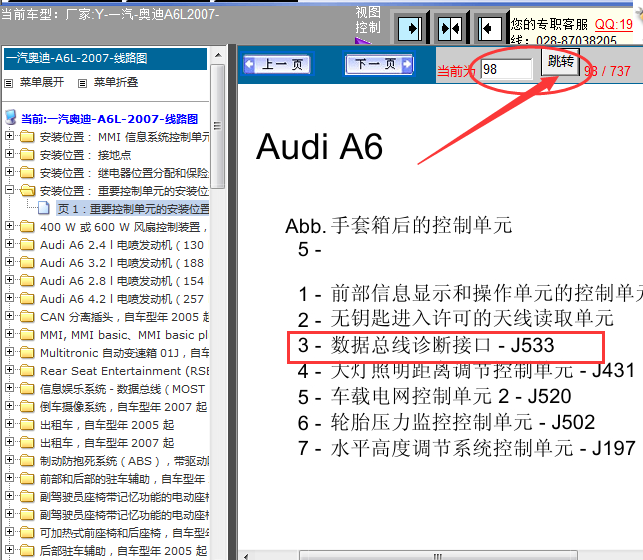
Task: Click folder icon of Multitronic 自动变速箱 01J
Action: (27, 352)
